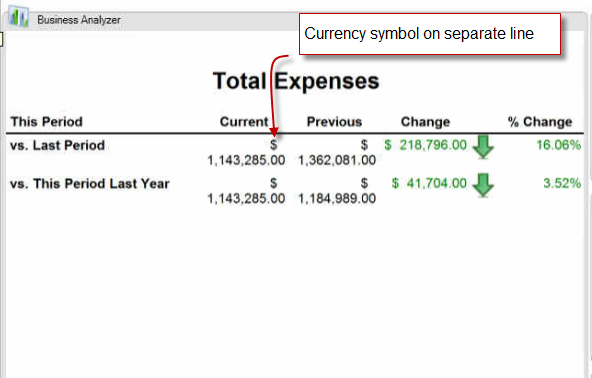Click the This Period column header
Screen dimensions: 592x378
(46, 122)
